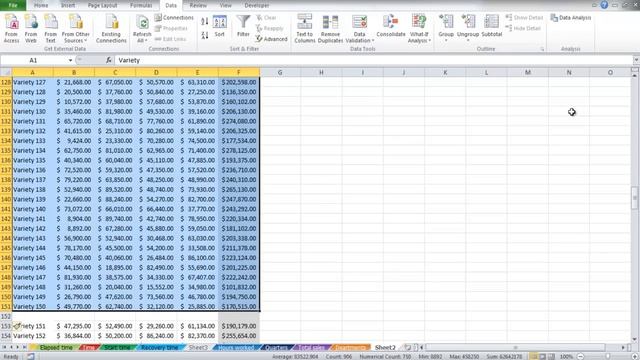Viewport: 640px width, 360px height.
Task: Switch to Page Break Preview in status bar
Action: [551, 356]
